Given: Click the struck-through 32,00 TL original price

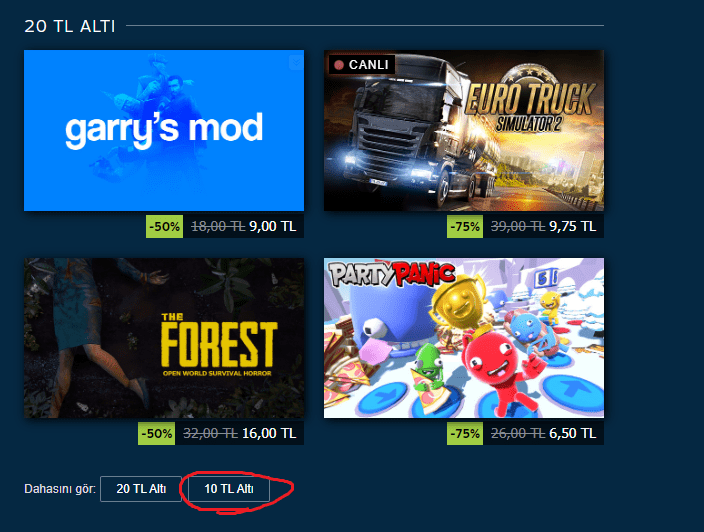Looking at the screenshot, I should pyautogui.click(x=210, y=433).
